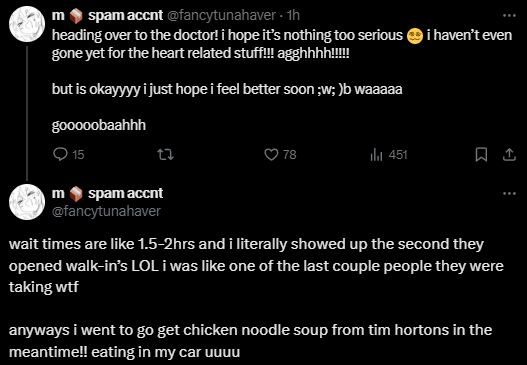Open @fancytunahaver handle in first tweet
Screen dimensions: 527x365
point(221,15)
